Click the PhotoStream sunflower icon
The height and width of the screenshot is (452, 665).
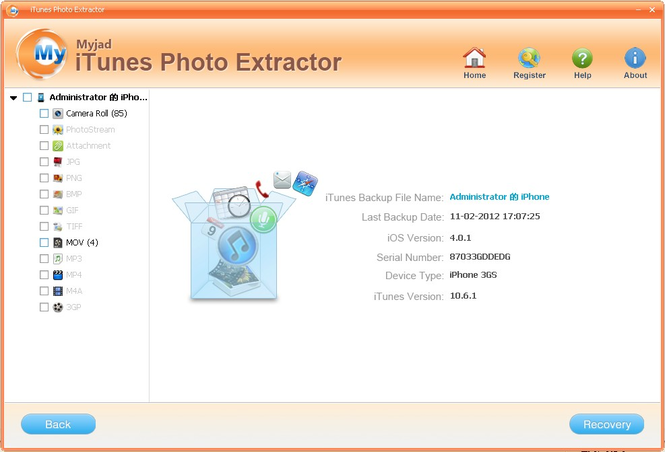tap(58, 130)
